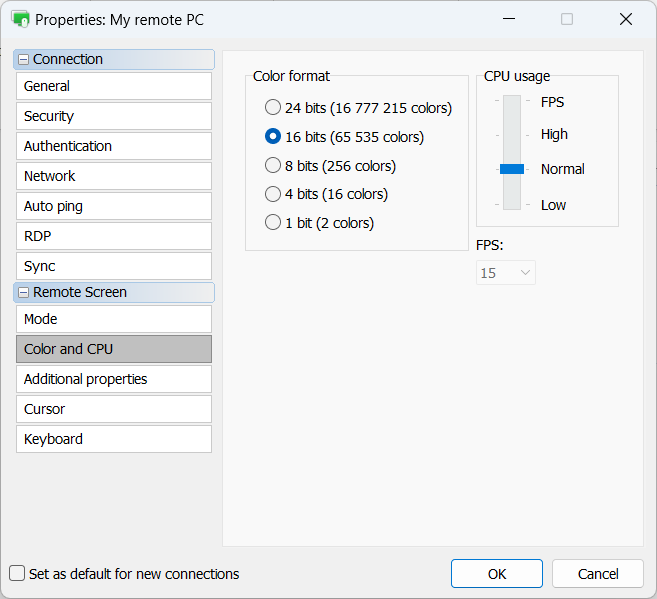657x599 pixels.
Task: Close the Properties dialog window
Action: click(x=626, y=19)
